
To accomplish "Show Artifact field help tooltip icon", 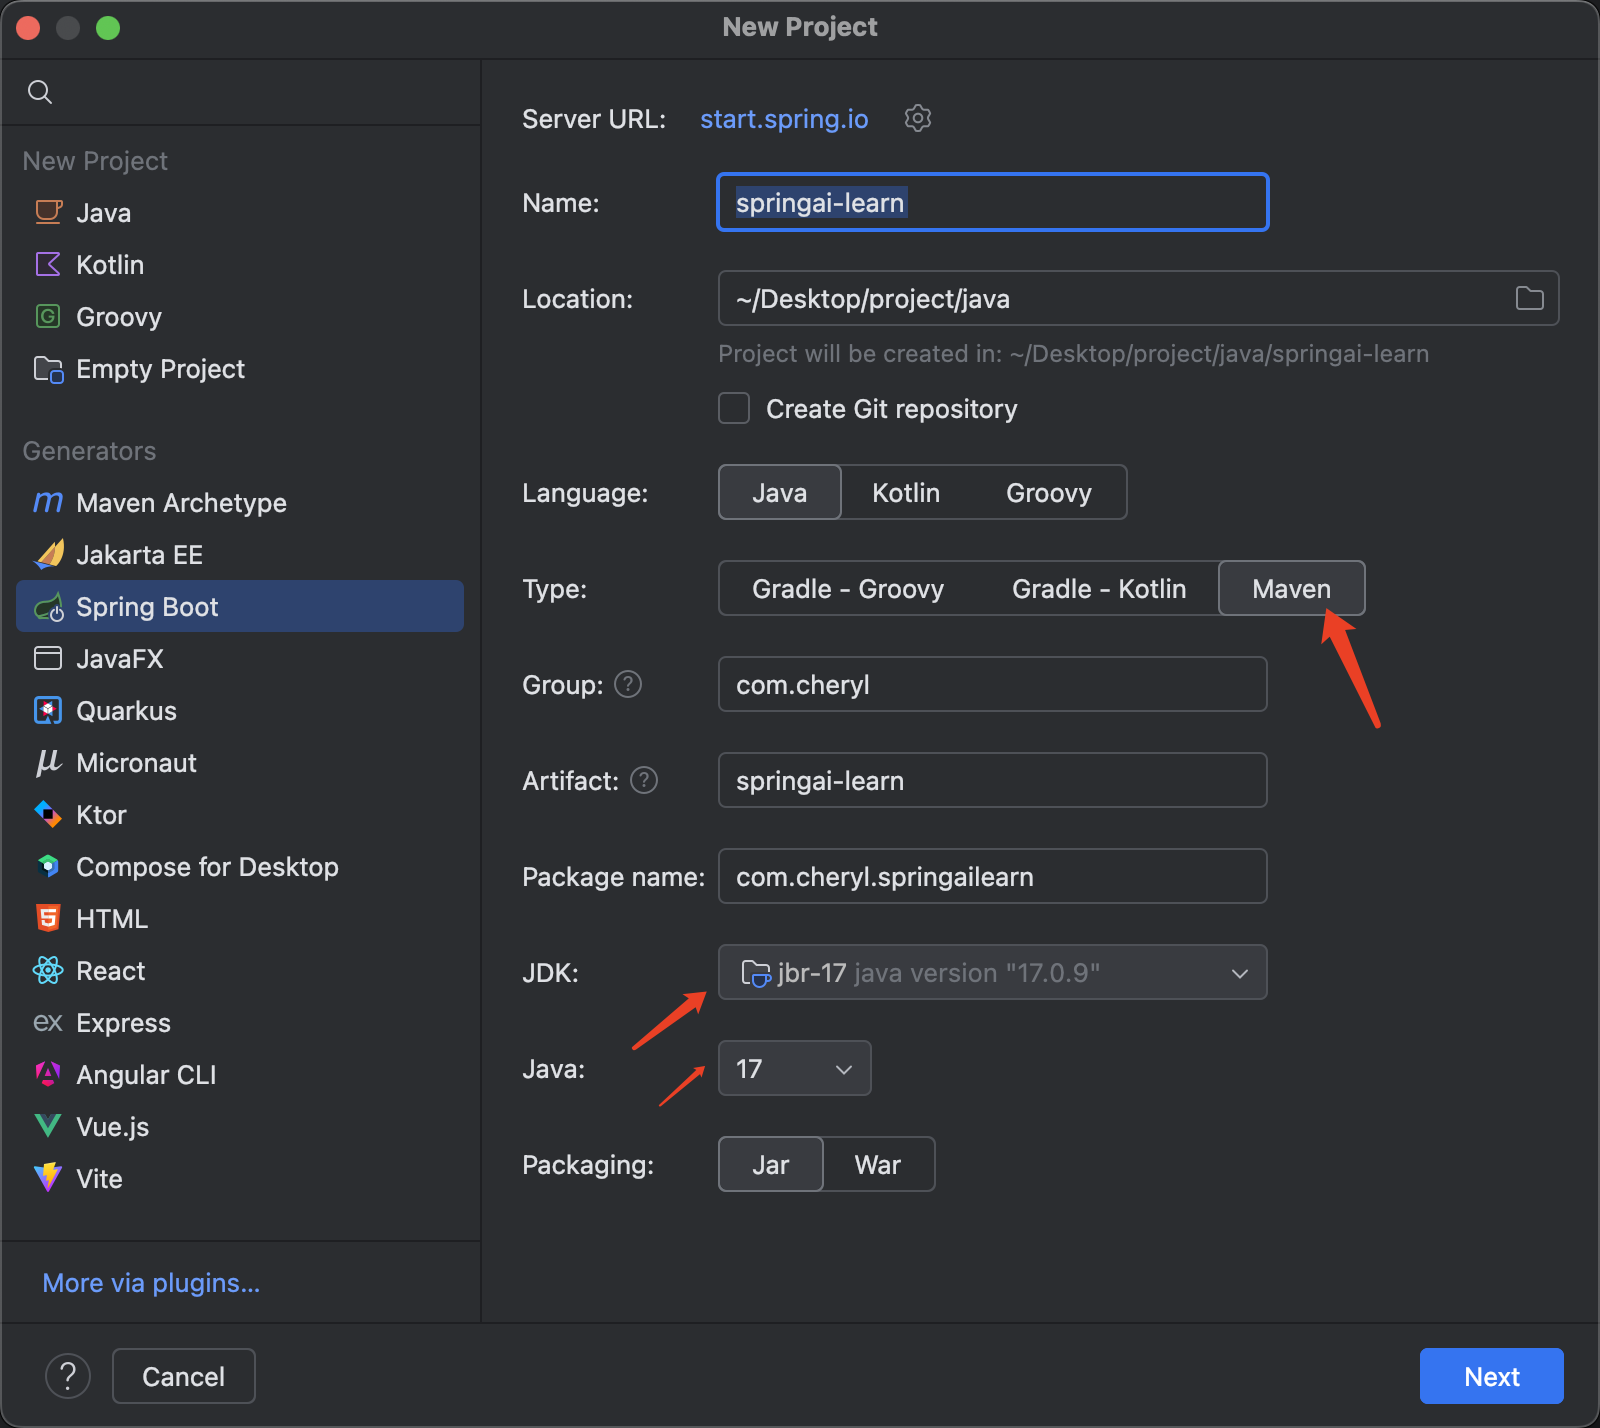I will tap(644, 780).
